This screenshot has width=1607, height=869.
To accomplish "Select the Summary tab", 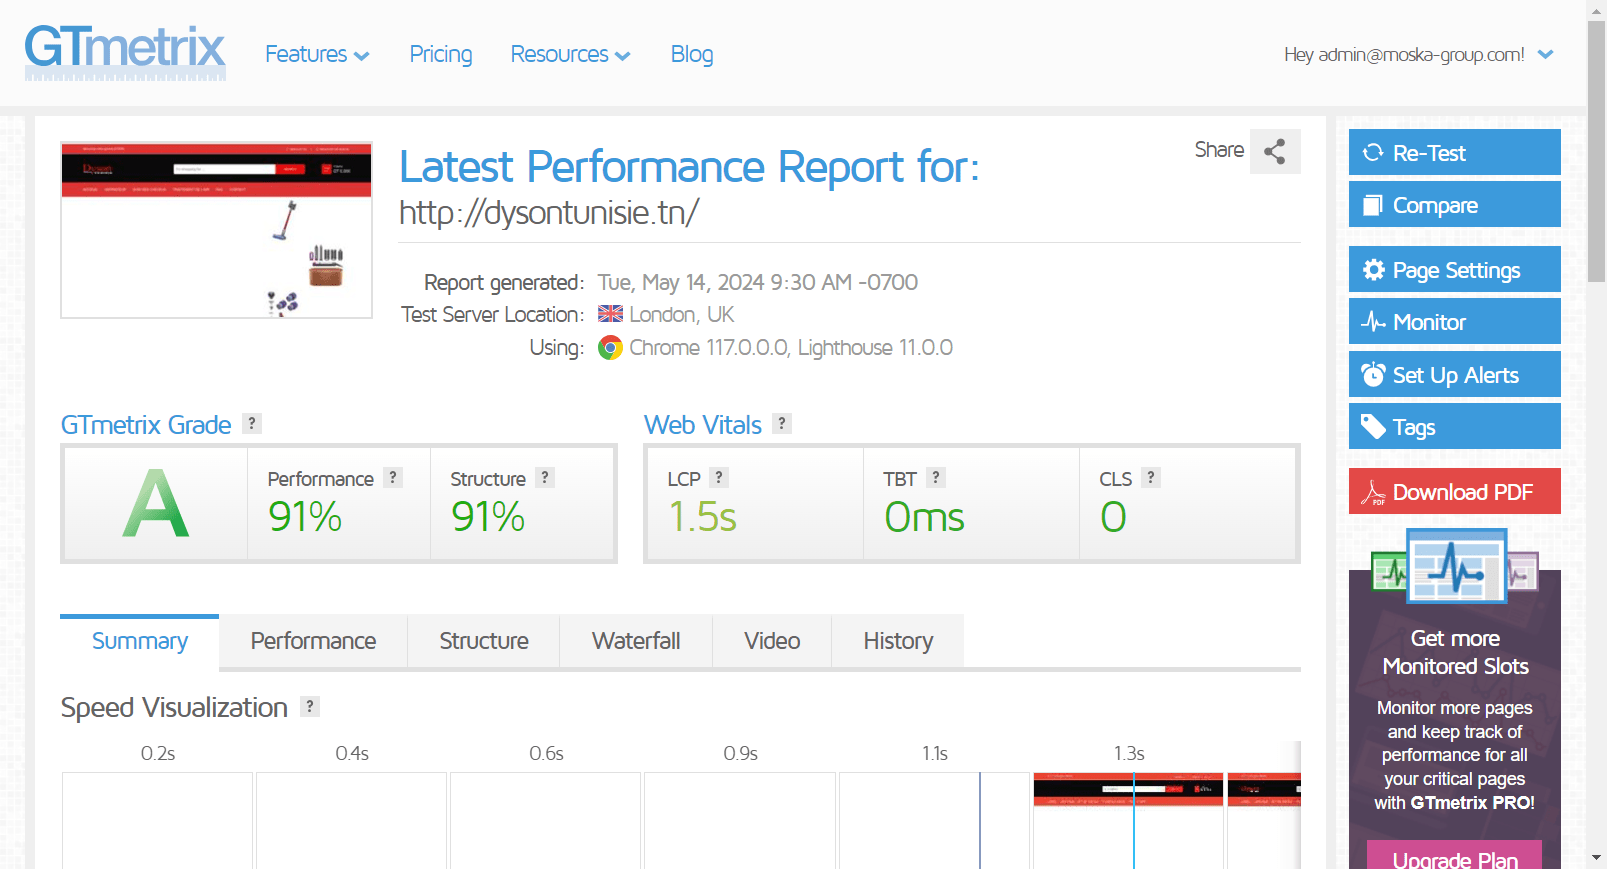I will [x=140, y=641].
